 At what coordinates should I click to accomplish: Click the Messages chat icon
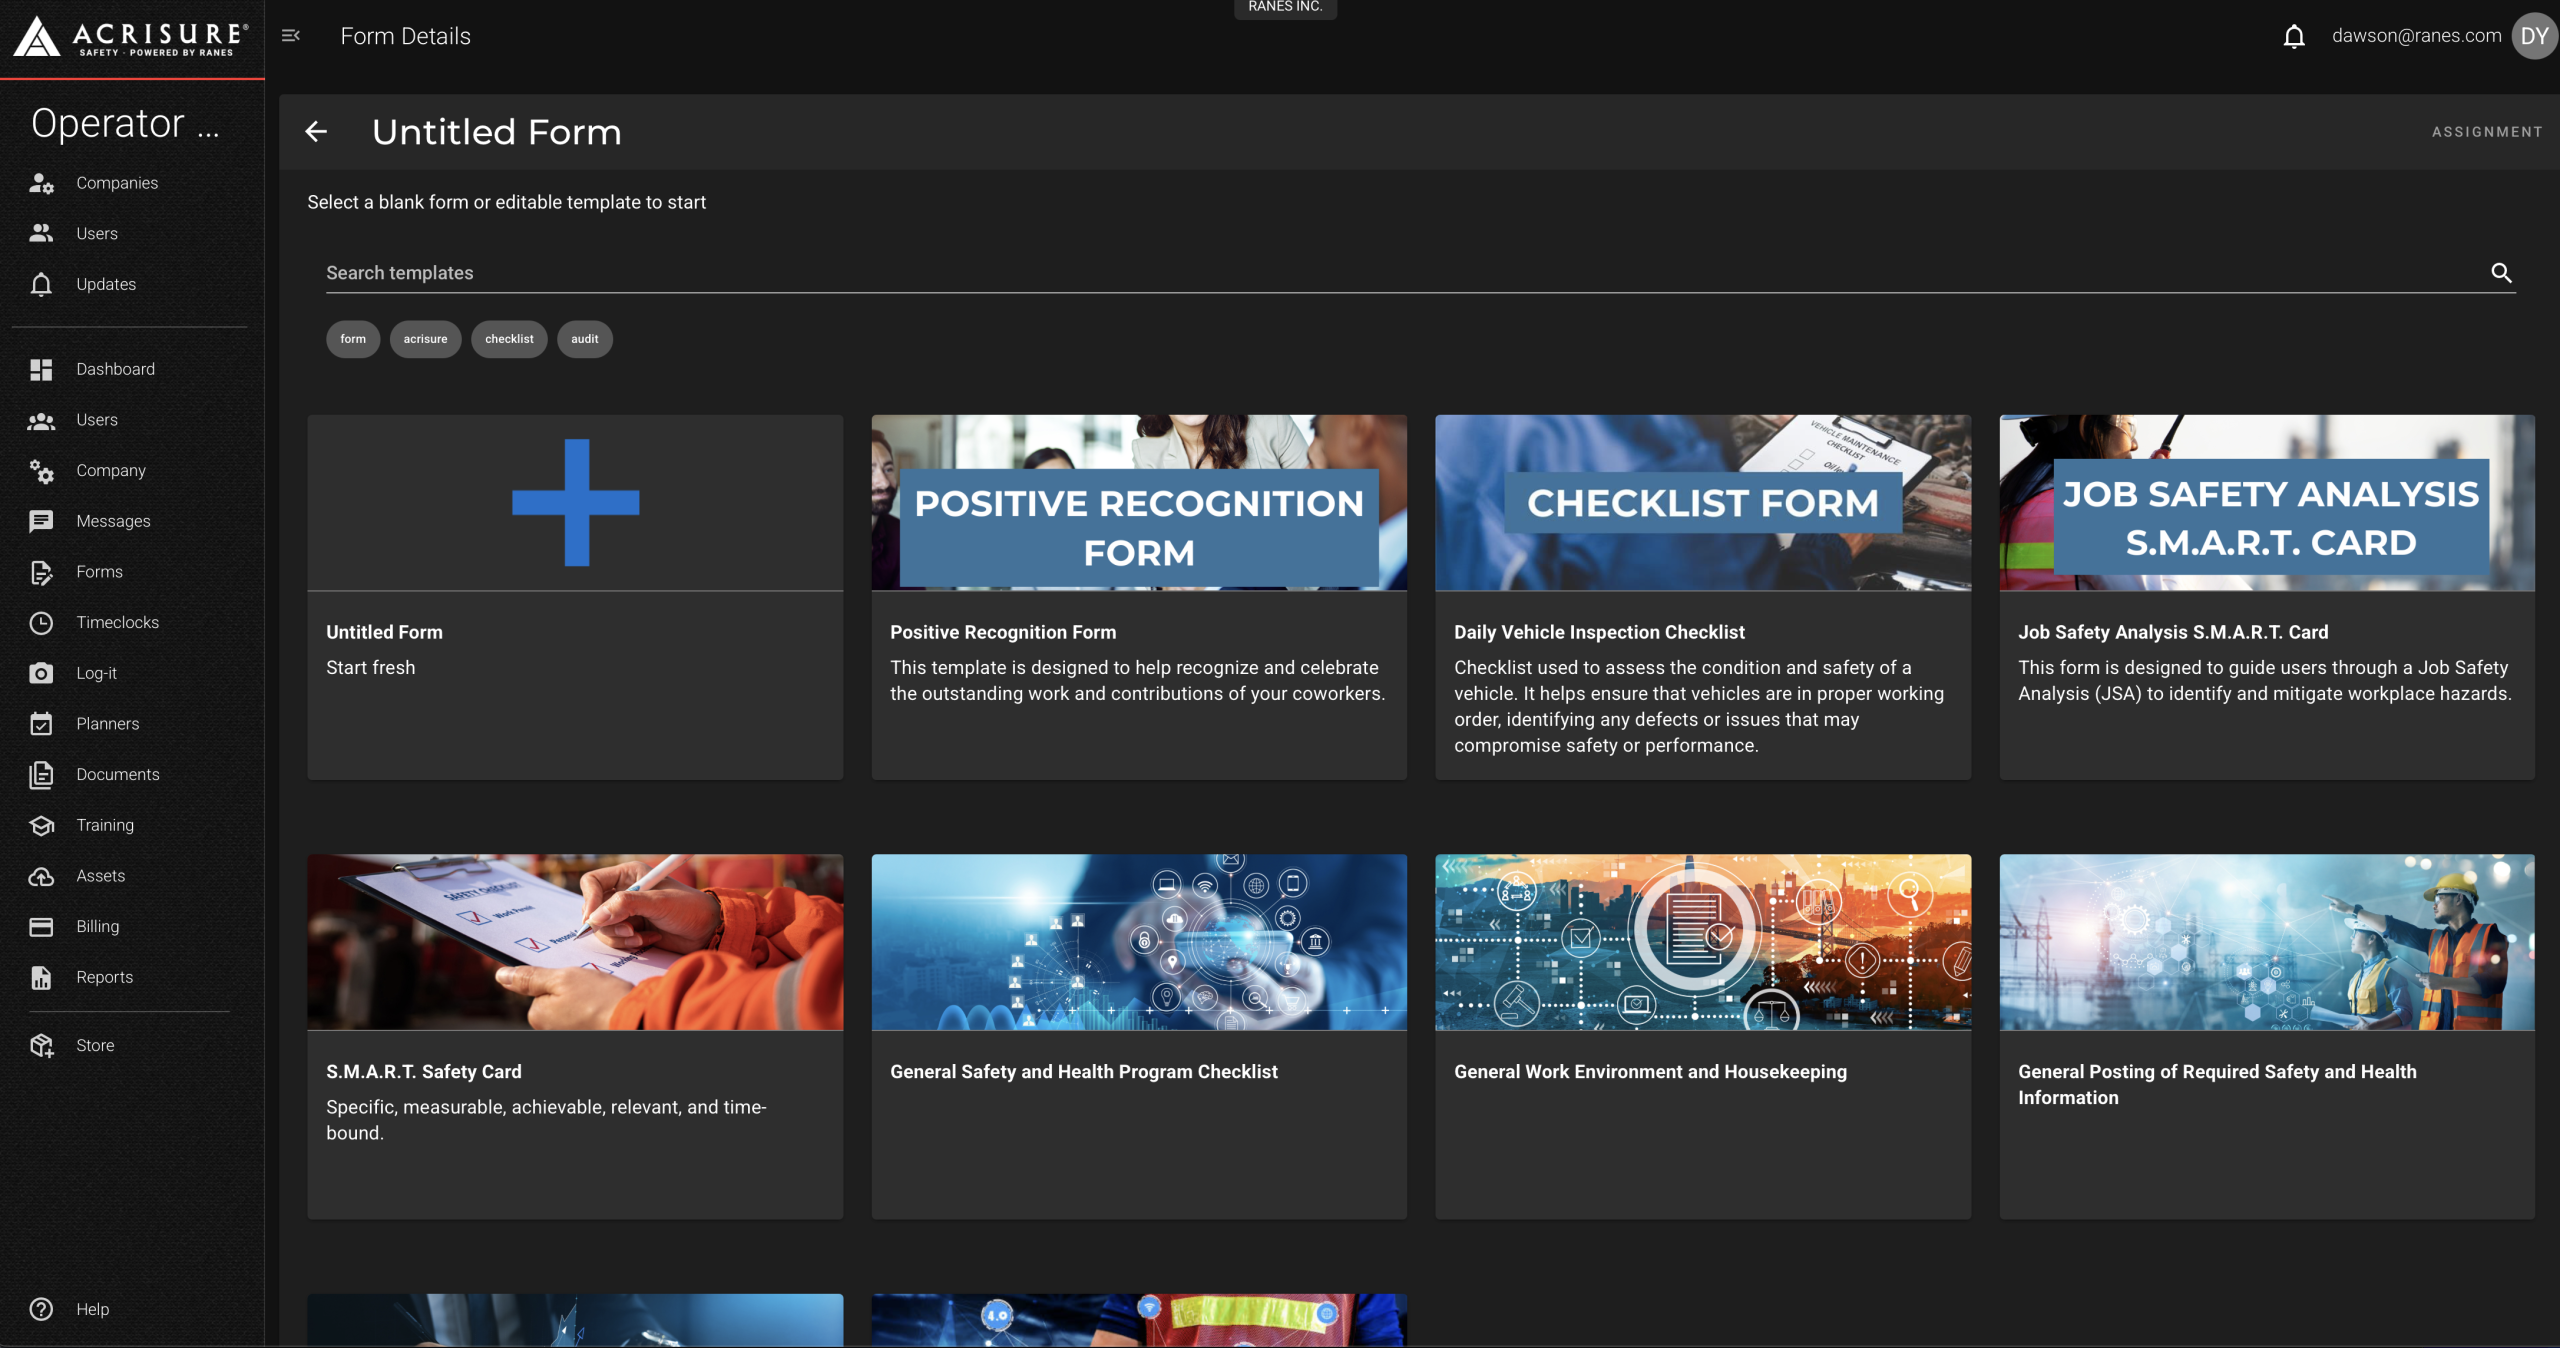[41, 521]
